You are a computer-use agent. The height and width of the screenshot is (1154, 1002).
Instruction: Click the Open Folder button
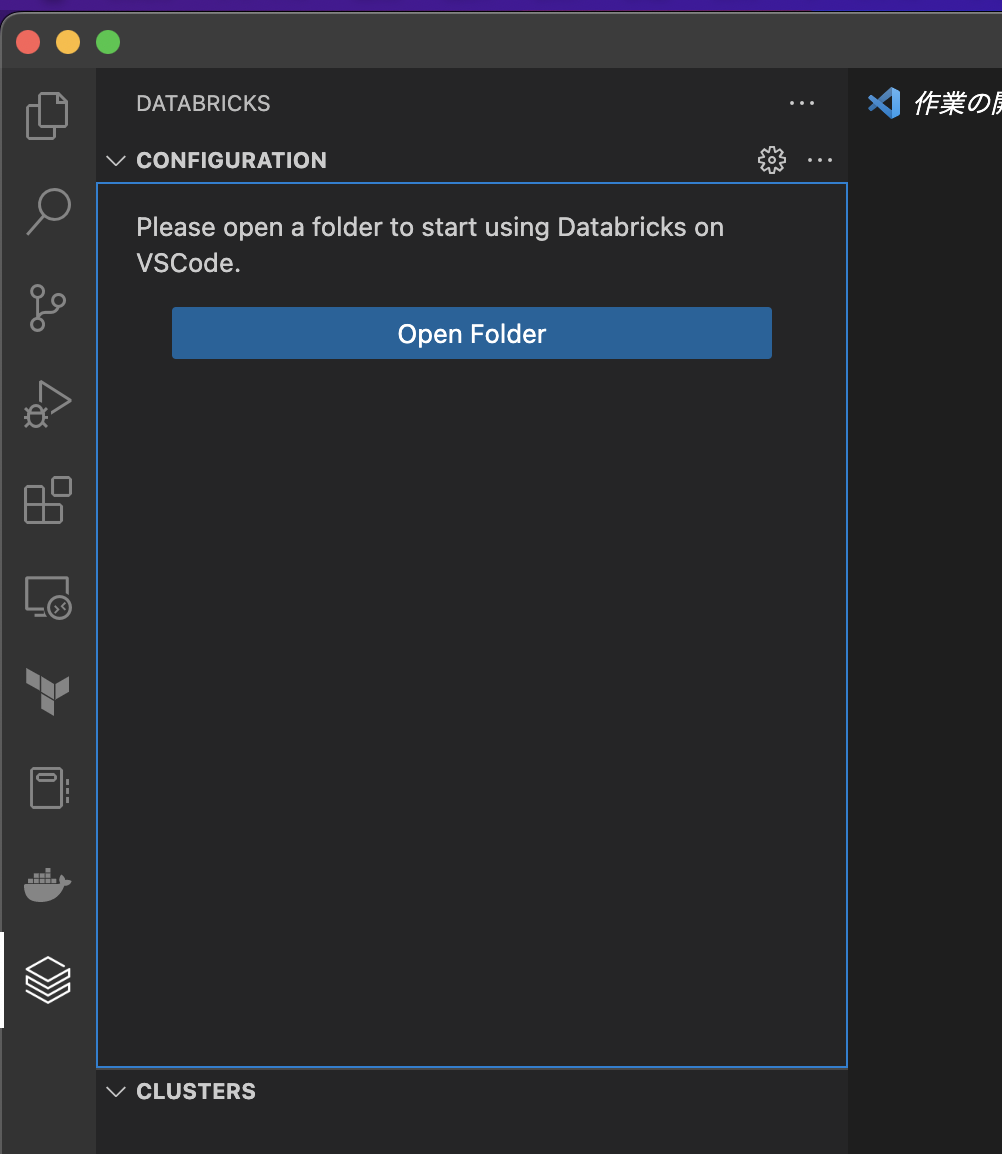(472, 333)
